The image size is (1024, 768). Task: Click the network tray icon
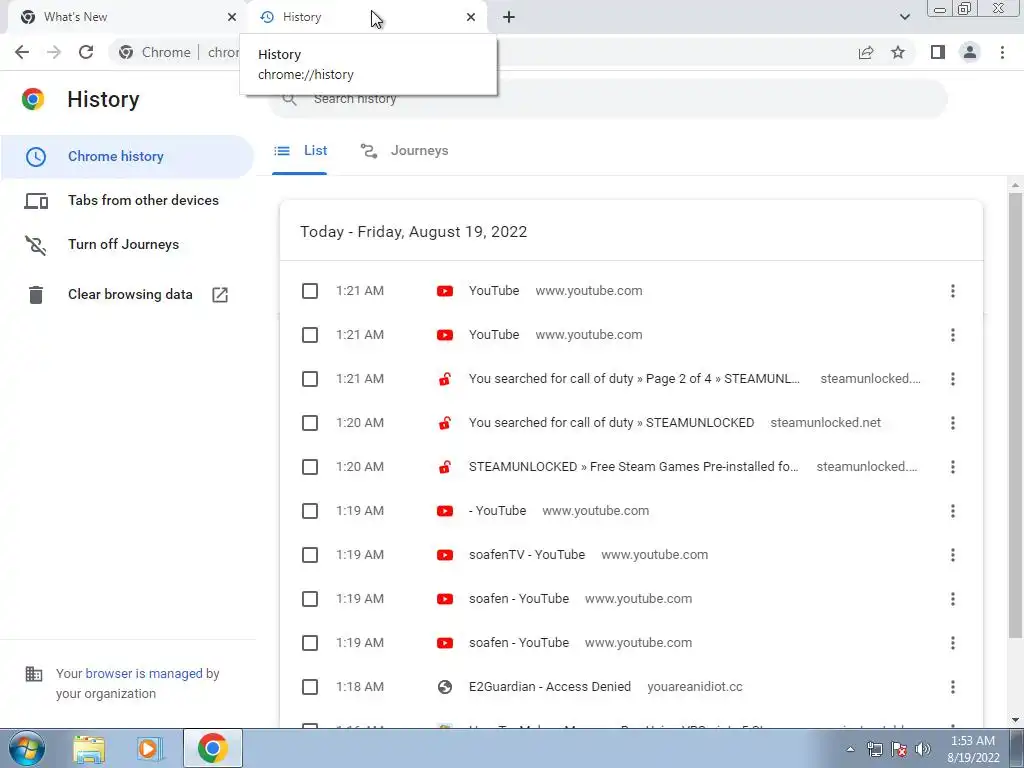874,749
